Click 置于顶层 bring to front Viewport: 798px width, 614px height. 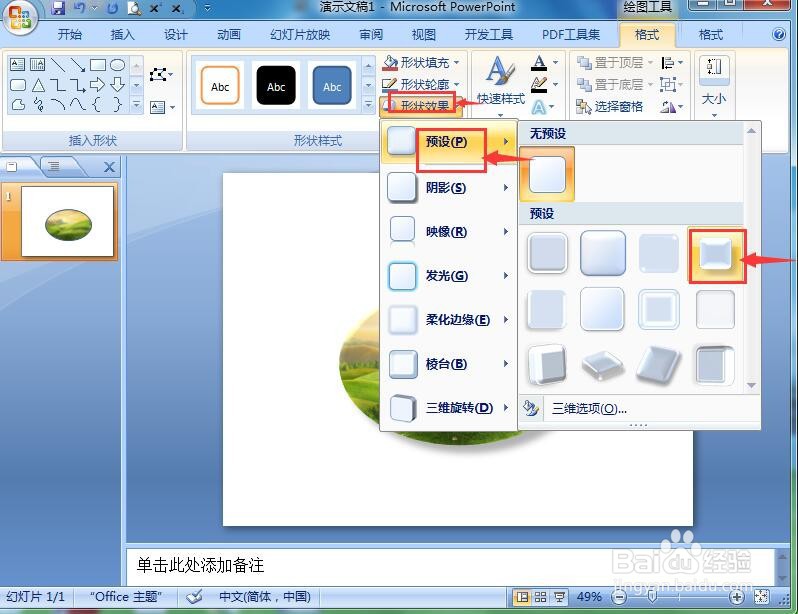click(x=615, y=63)
